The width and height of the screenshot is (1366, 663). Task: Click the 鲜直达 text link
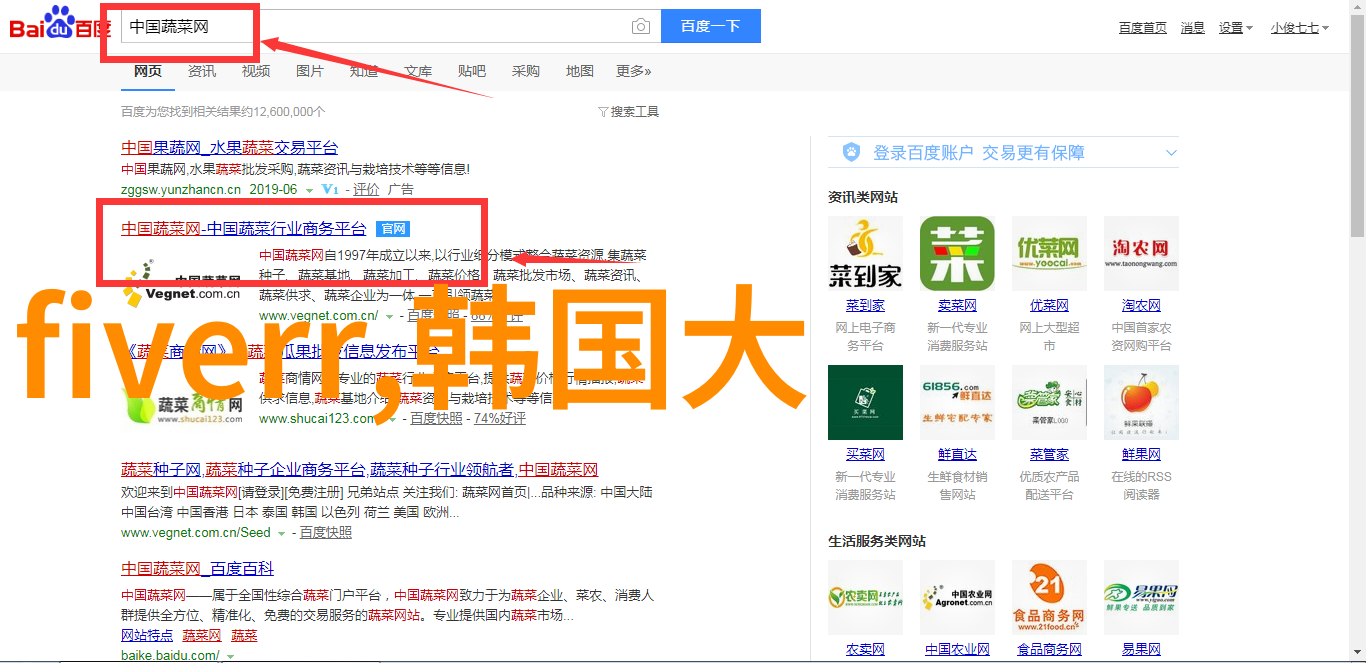pos(957,455)
